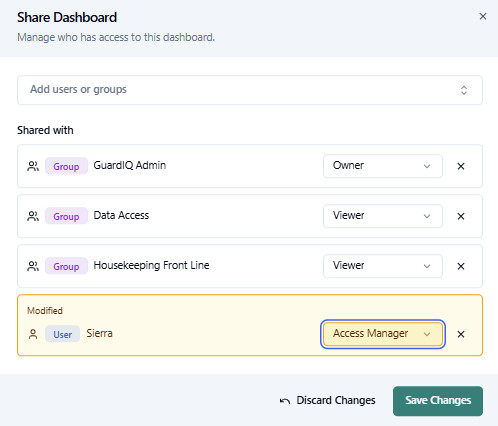The height and width of the screenshot is (426, 498).
Task: Select the Data Access name text
Action: [x=121, y=215]
